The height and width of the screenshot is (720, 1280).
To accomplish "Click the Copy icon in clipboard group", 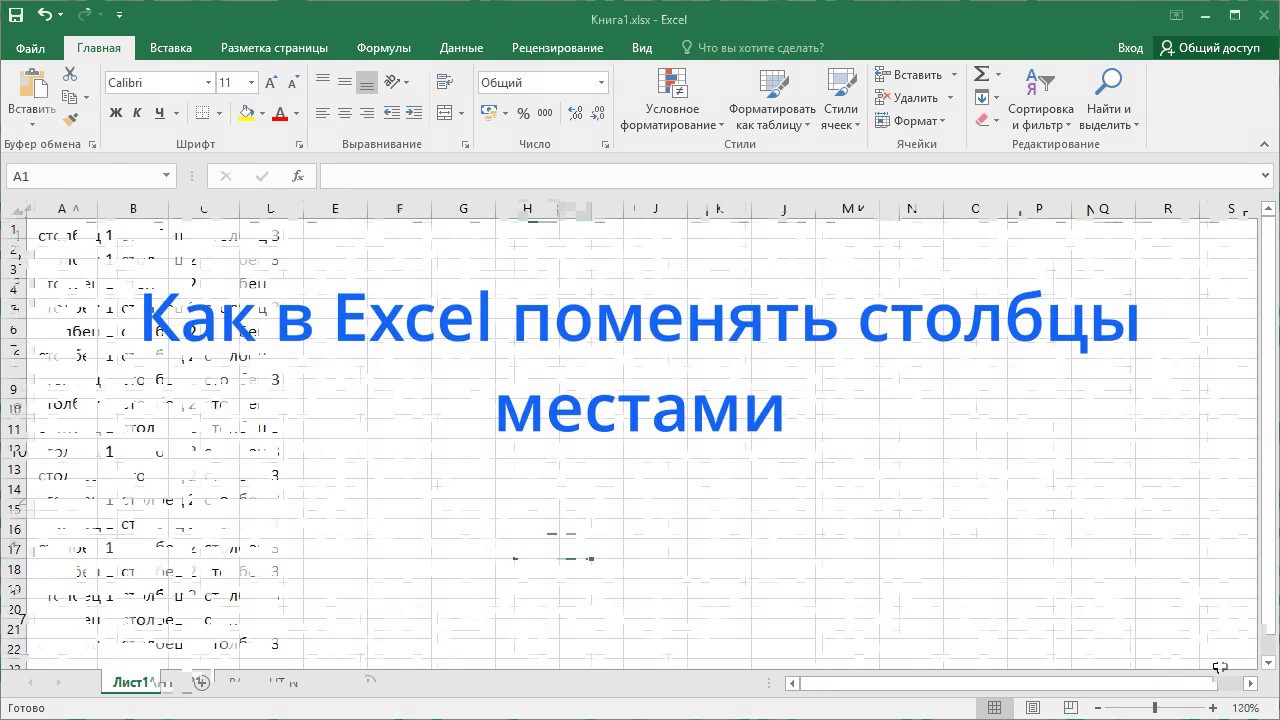I will [x=69, y=97].
